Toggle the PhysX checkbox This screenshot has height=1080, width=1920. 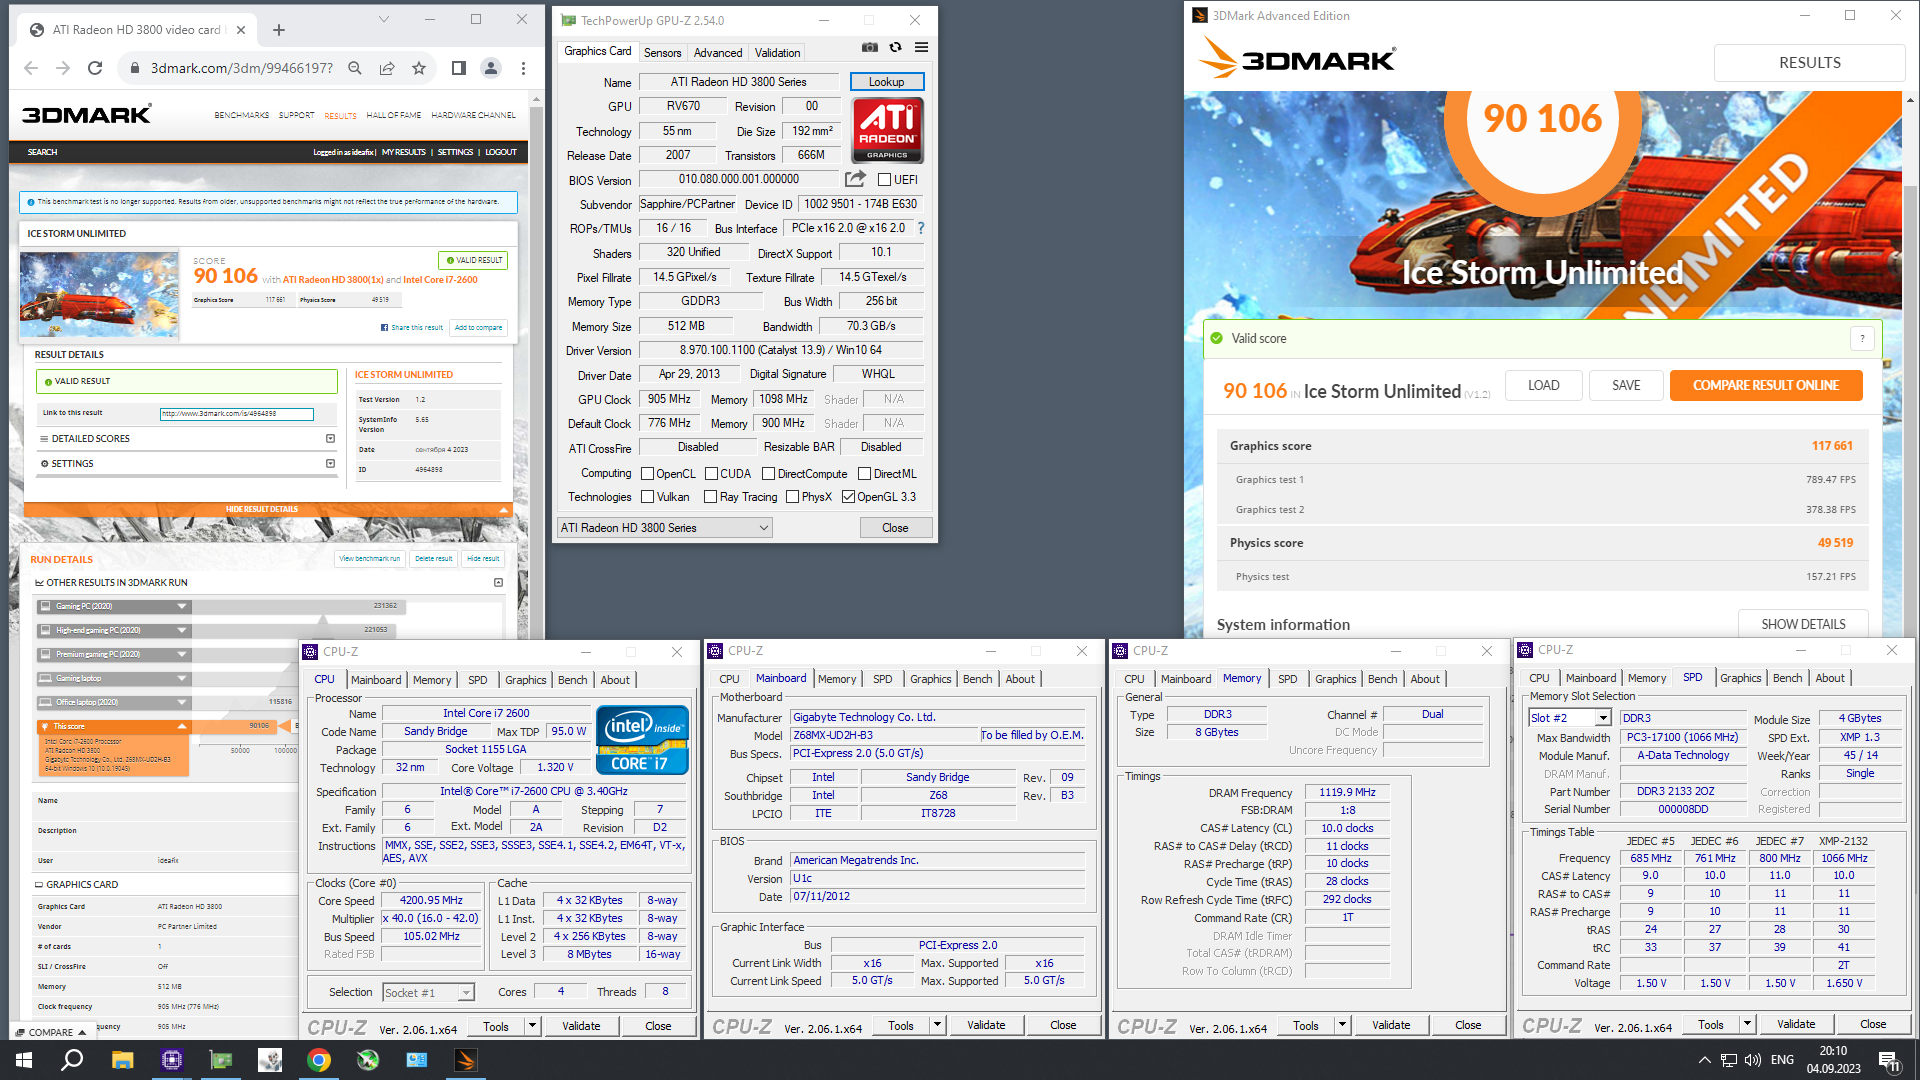[792, 497]
